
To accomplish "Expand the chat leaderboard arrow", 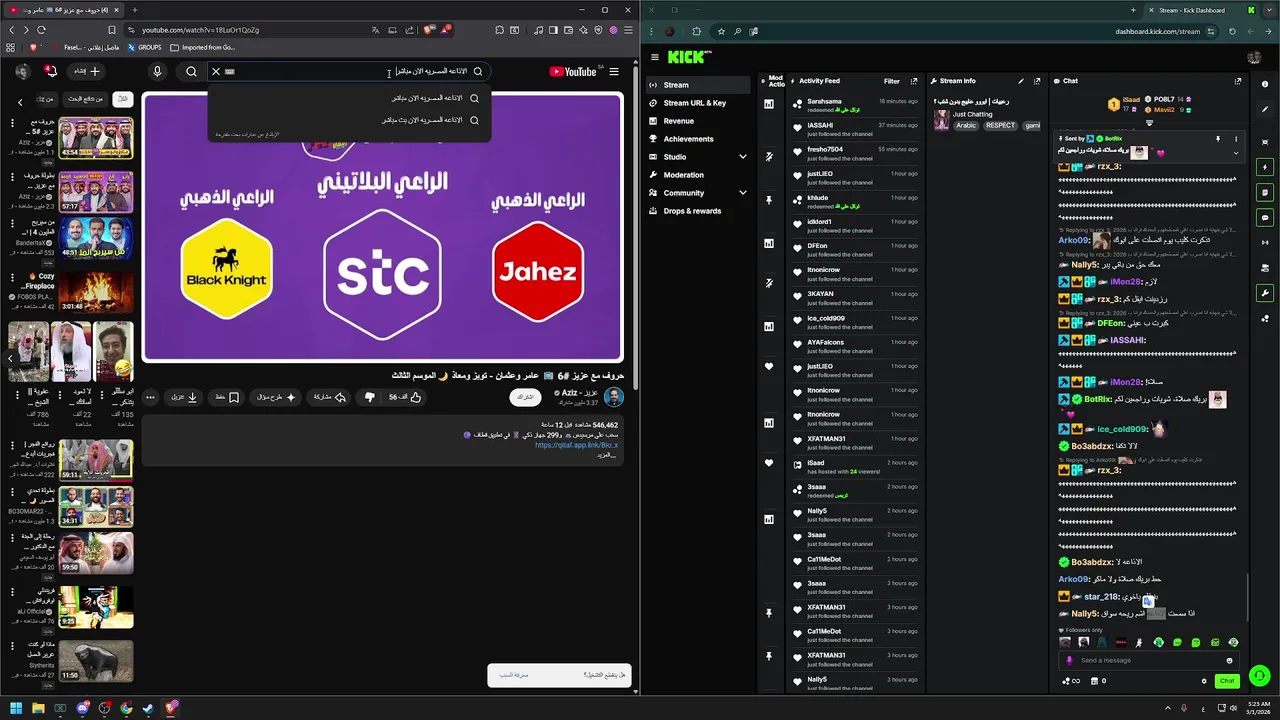I will click(1149, 122).
